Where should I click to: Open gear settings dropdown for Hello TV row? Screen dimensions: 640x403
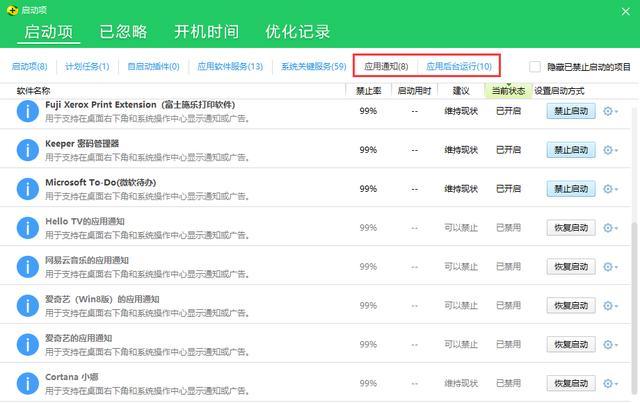611,228
